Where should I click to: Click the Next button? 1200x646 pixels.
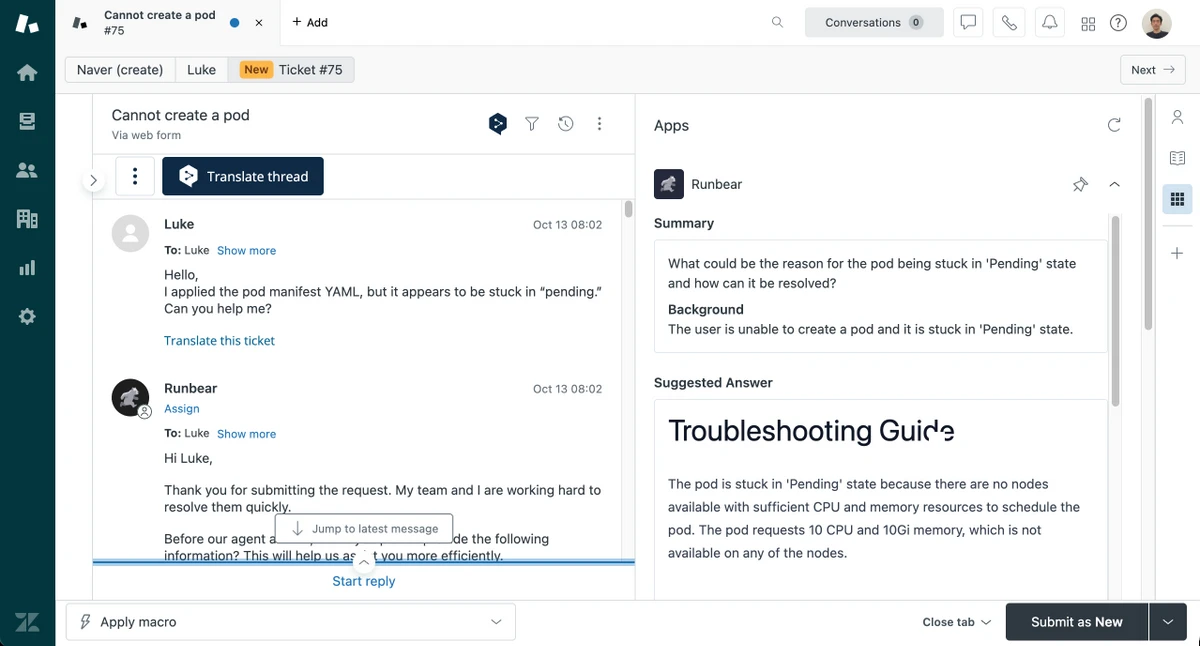(x=1152, y=70)
